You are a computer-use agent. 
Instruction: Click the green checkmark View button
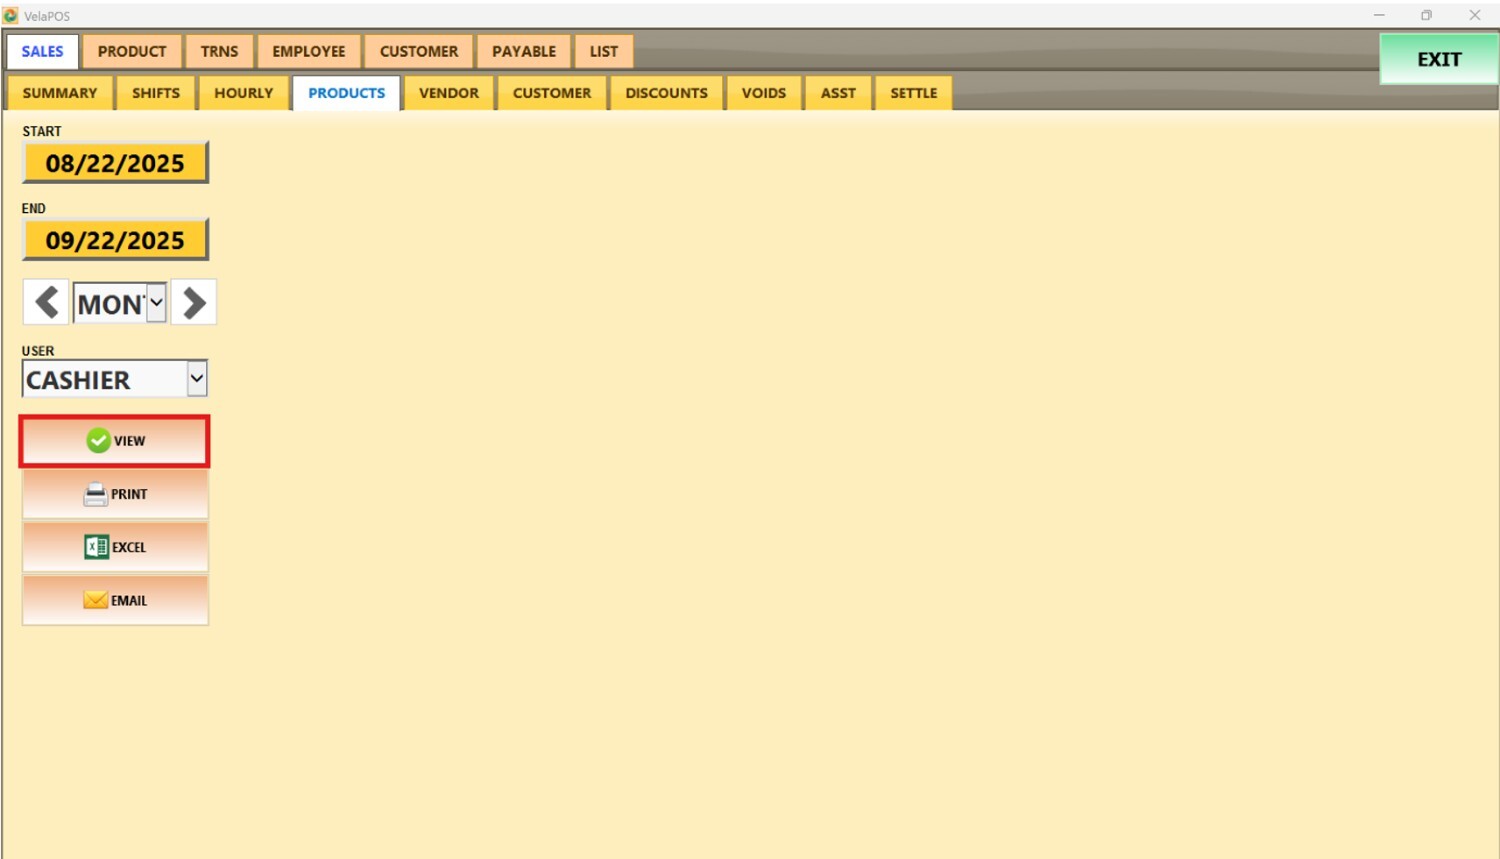tap(115, 441)
